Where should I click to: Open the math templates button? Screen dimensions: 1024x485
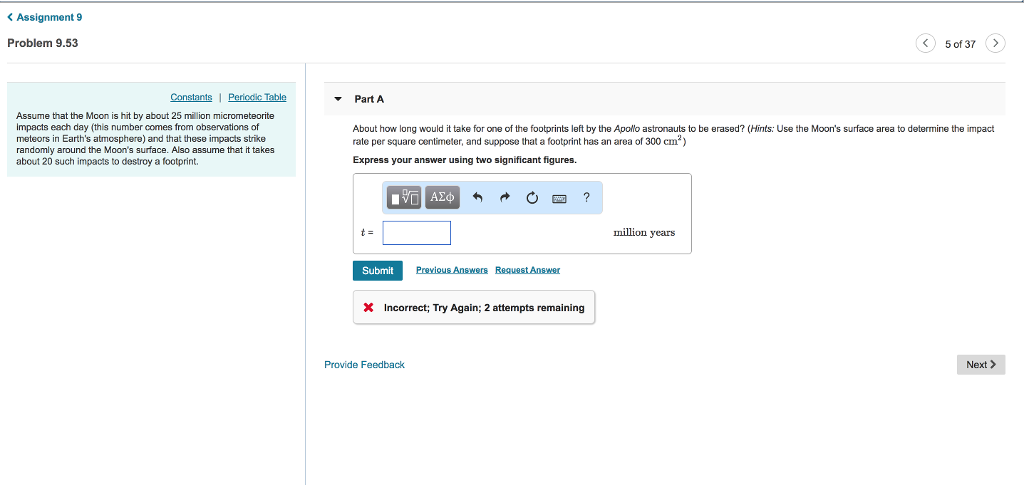(404, 197)
